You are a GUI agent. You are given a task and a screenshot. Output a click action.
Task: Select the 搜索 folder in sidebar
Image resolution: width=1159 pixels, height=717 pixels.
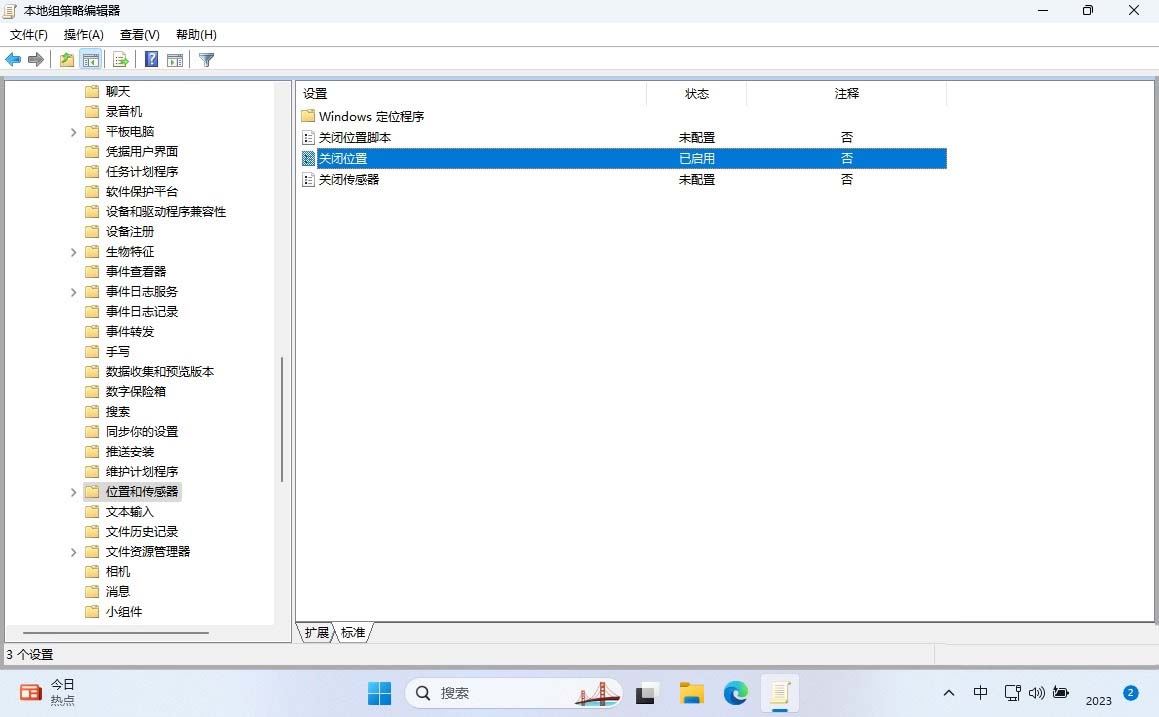116,411
